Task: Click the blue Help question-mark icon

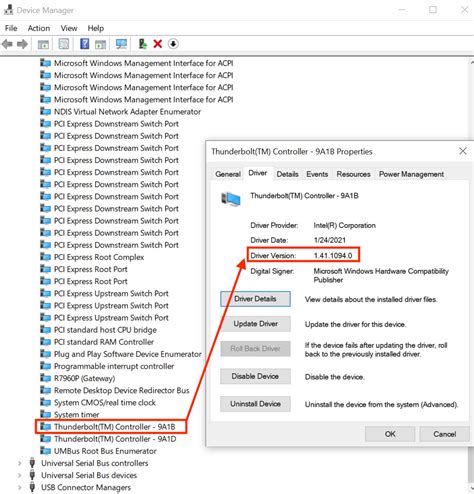Action: tap(85, 44)
